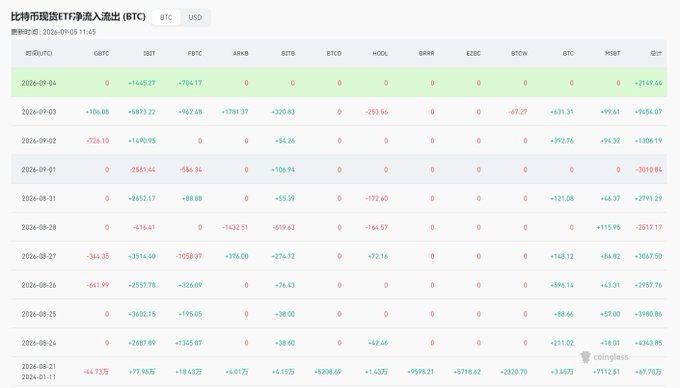Select the GBTC column header
Screen dimensions: 680x388
pyautogui.click(x=101, y=53)
